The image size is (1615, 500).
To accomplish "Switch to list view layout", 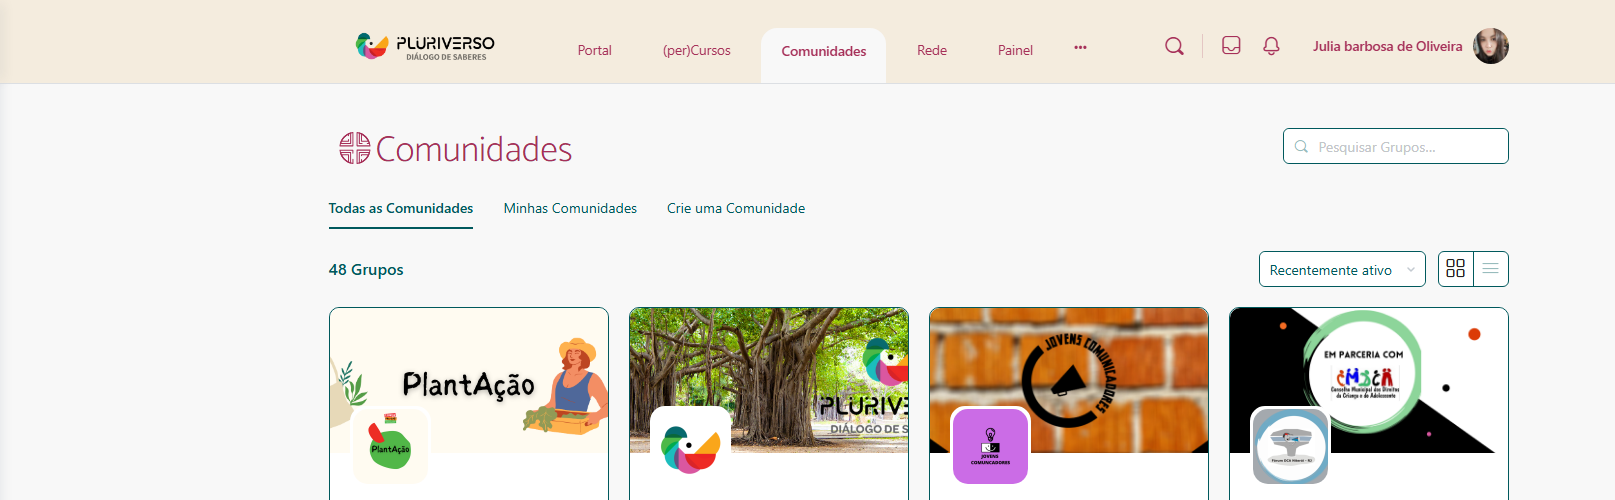I will coord(1490,269).
